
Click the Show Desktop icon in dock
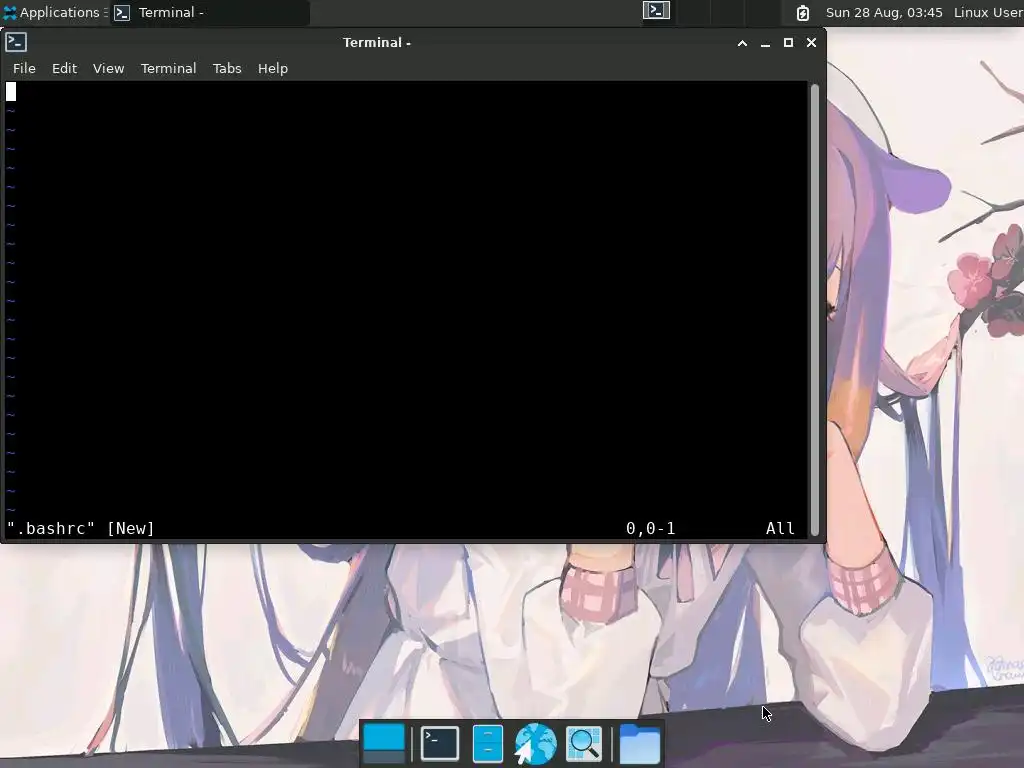[383, 743]
